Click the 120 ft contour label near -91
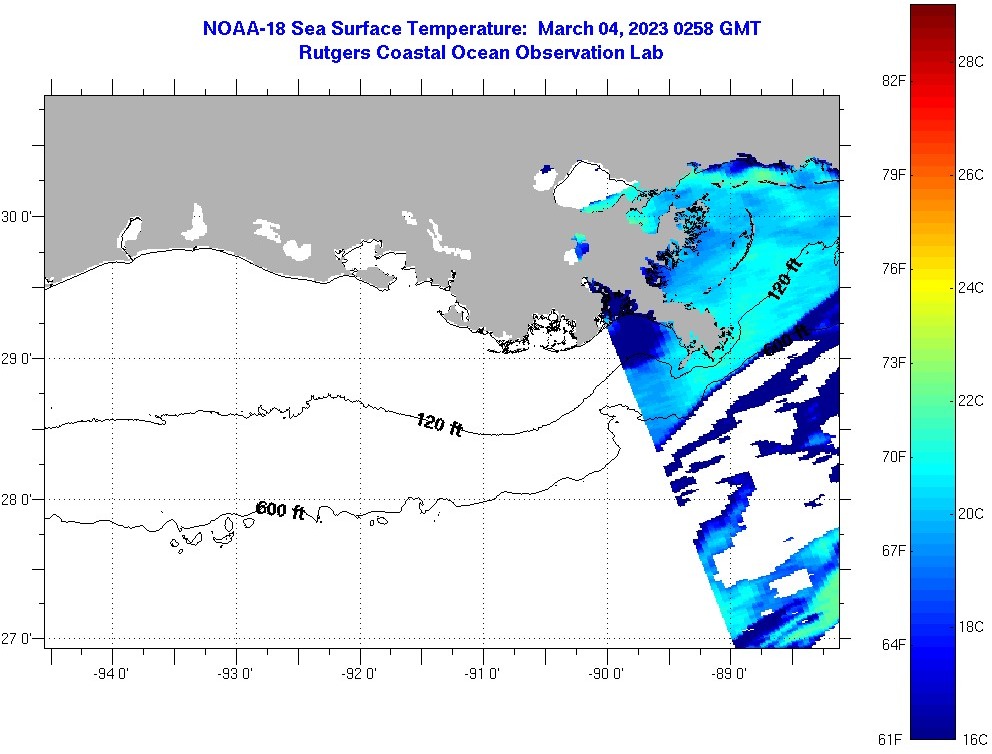This screenshot has width=992, height=754. [x=440, y=424]
